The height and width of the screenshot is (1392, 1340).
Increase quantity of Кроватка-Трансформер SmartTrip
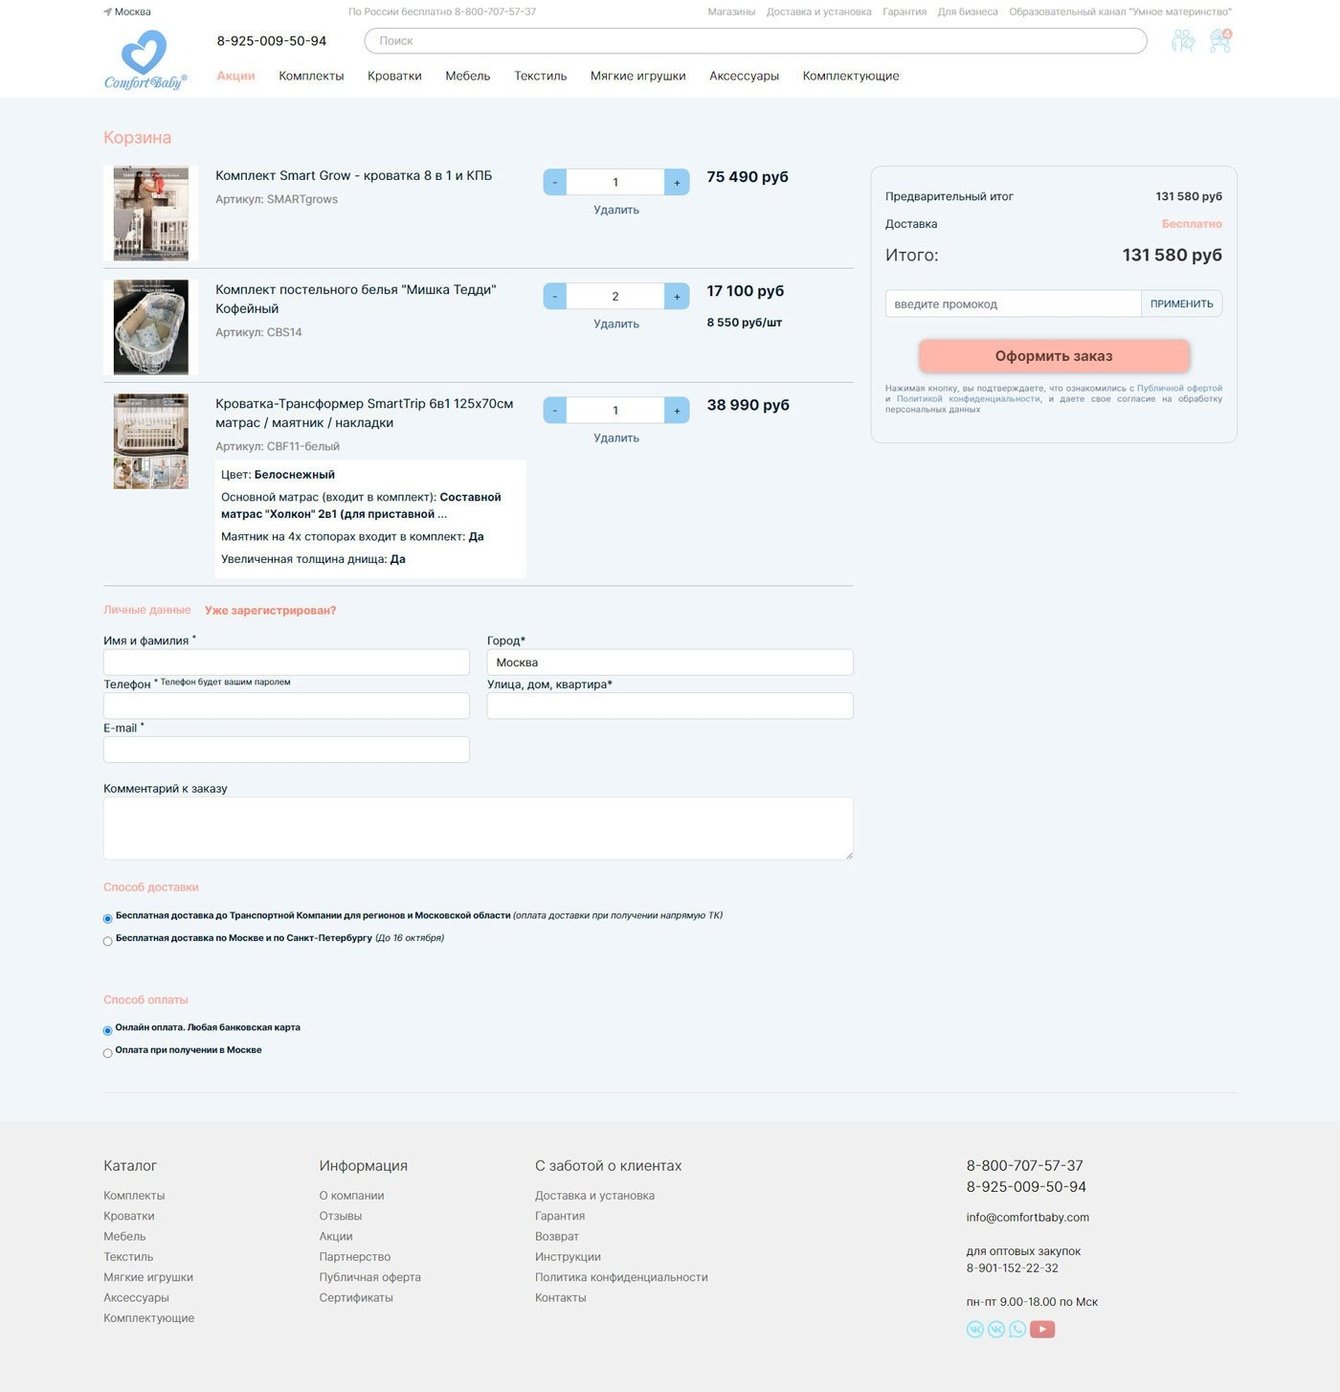coord(677,410)
